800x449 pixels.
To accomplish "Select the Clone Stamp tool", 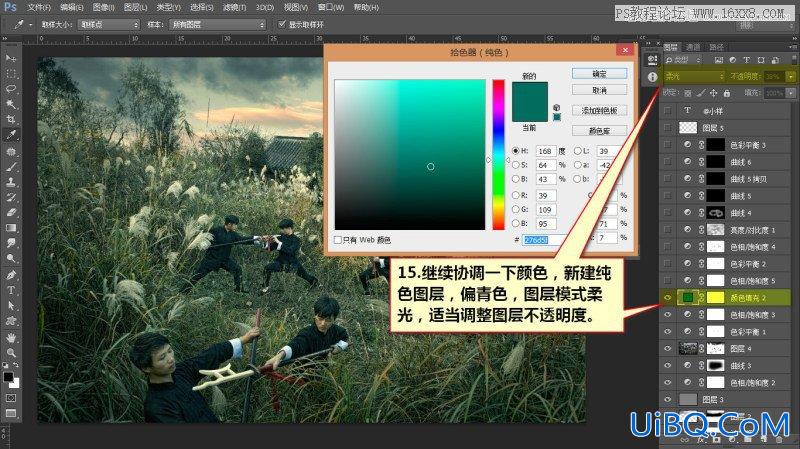I will (x=11, y=182).
